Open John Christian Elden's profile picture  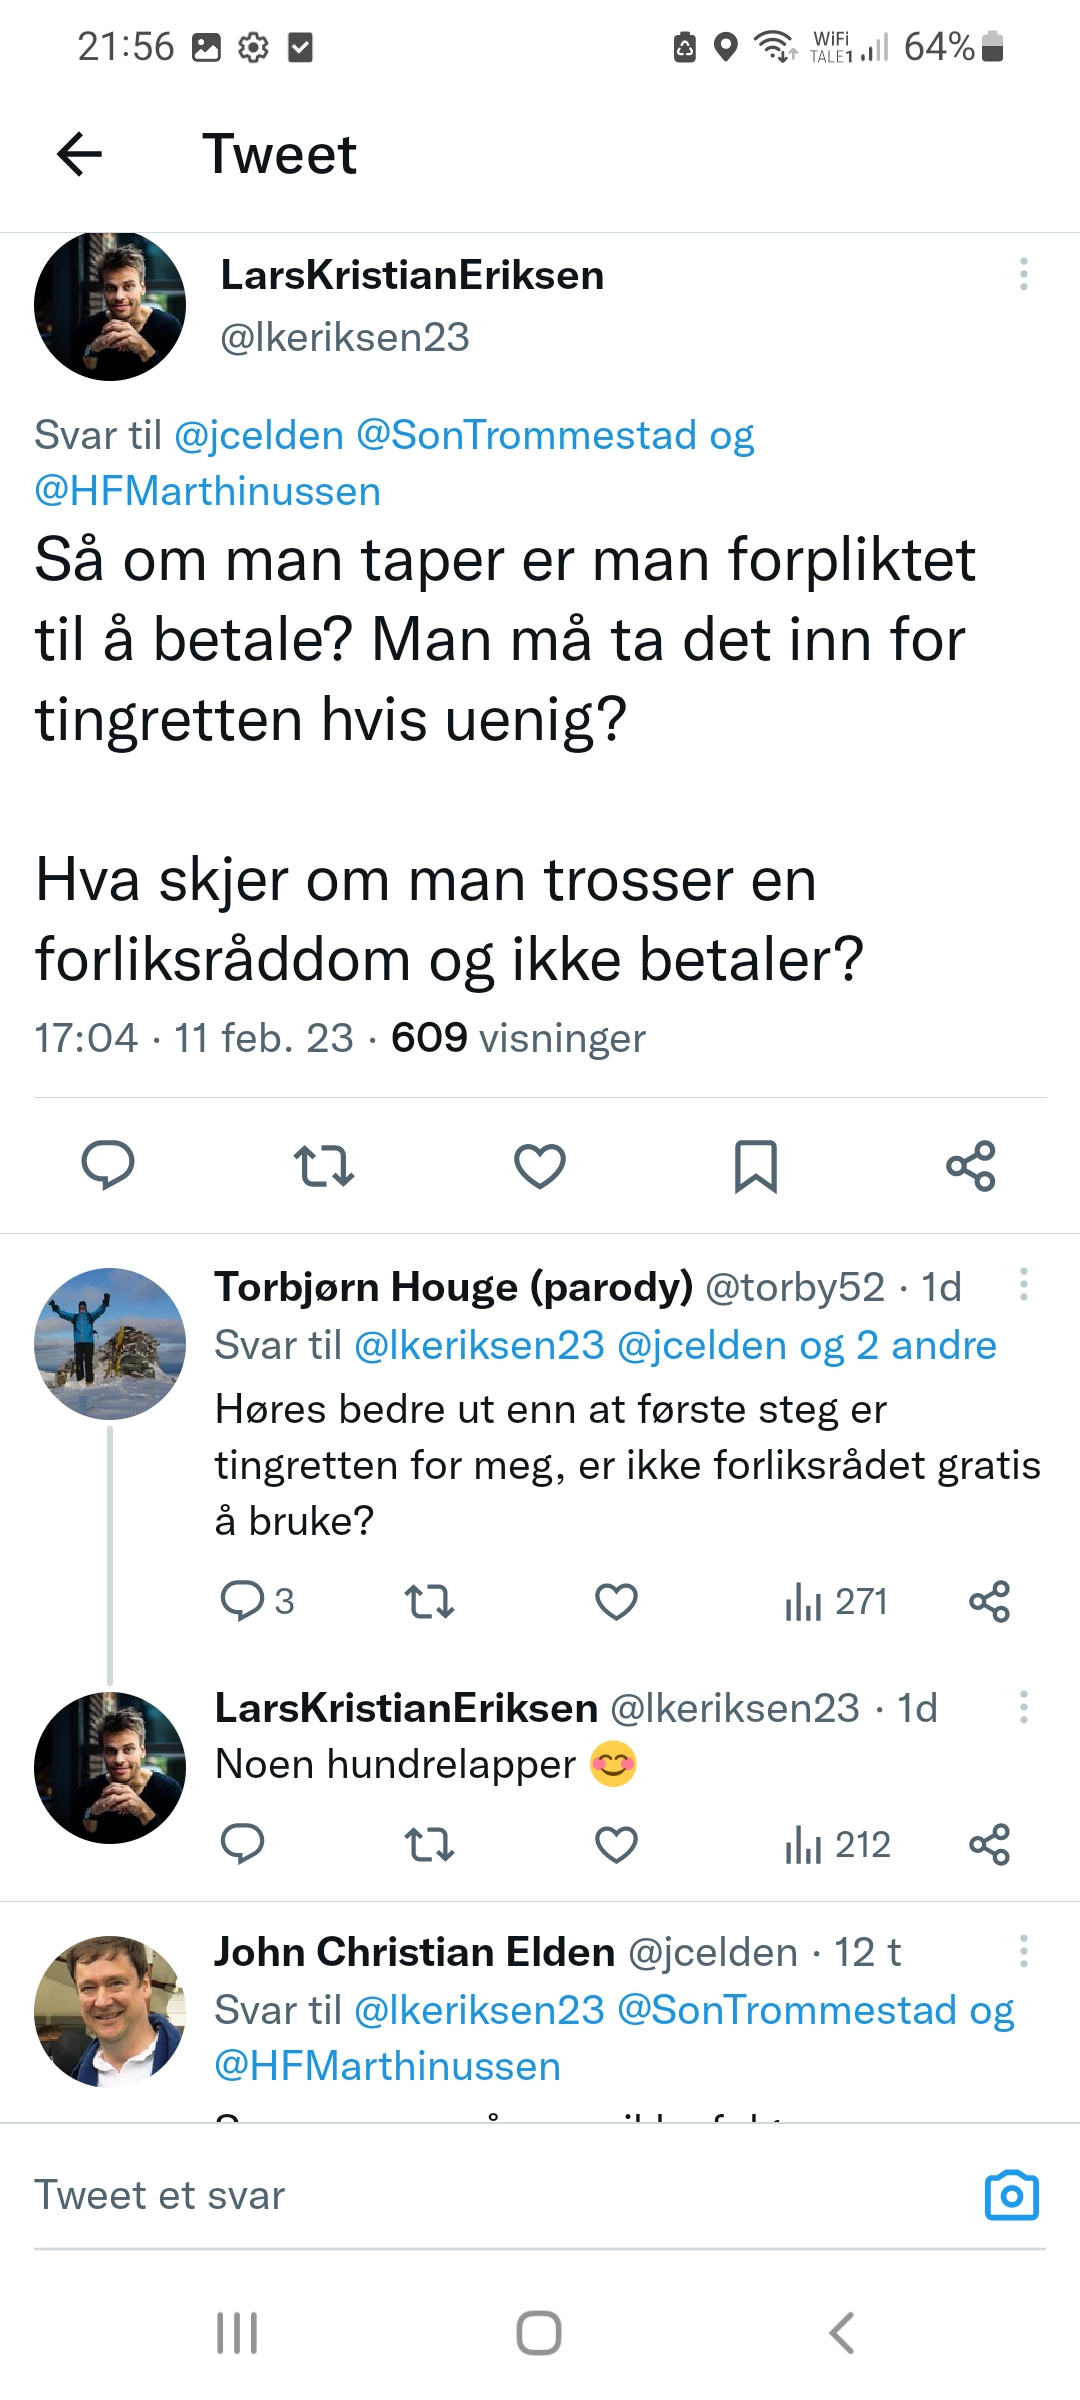coord(110,2011)
